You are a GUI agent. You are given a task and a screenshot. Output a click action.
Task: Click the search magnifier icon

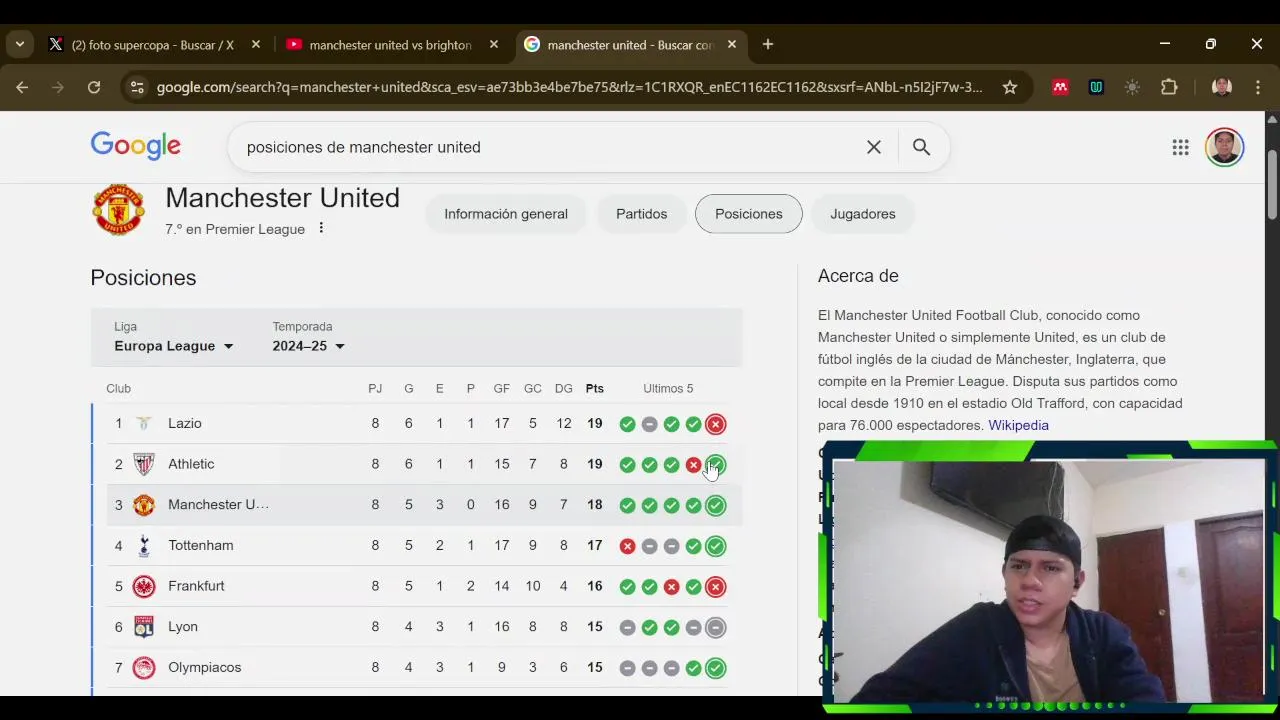point(921,147)
